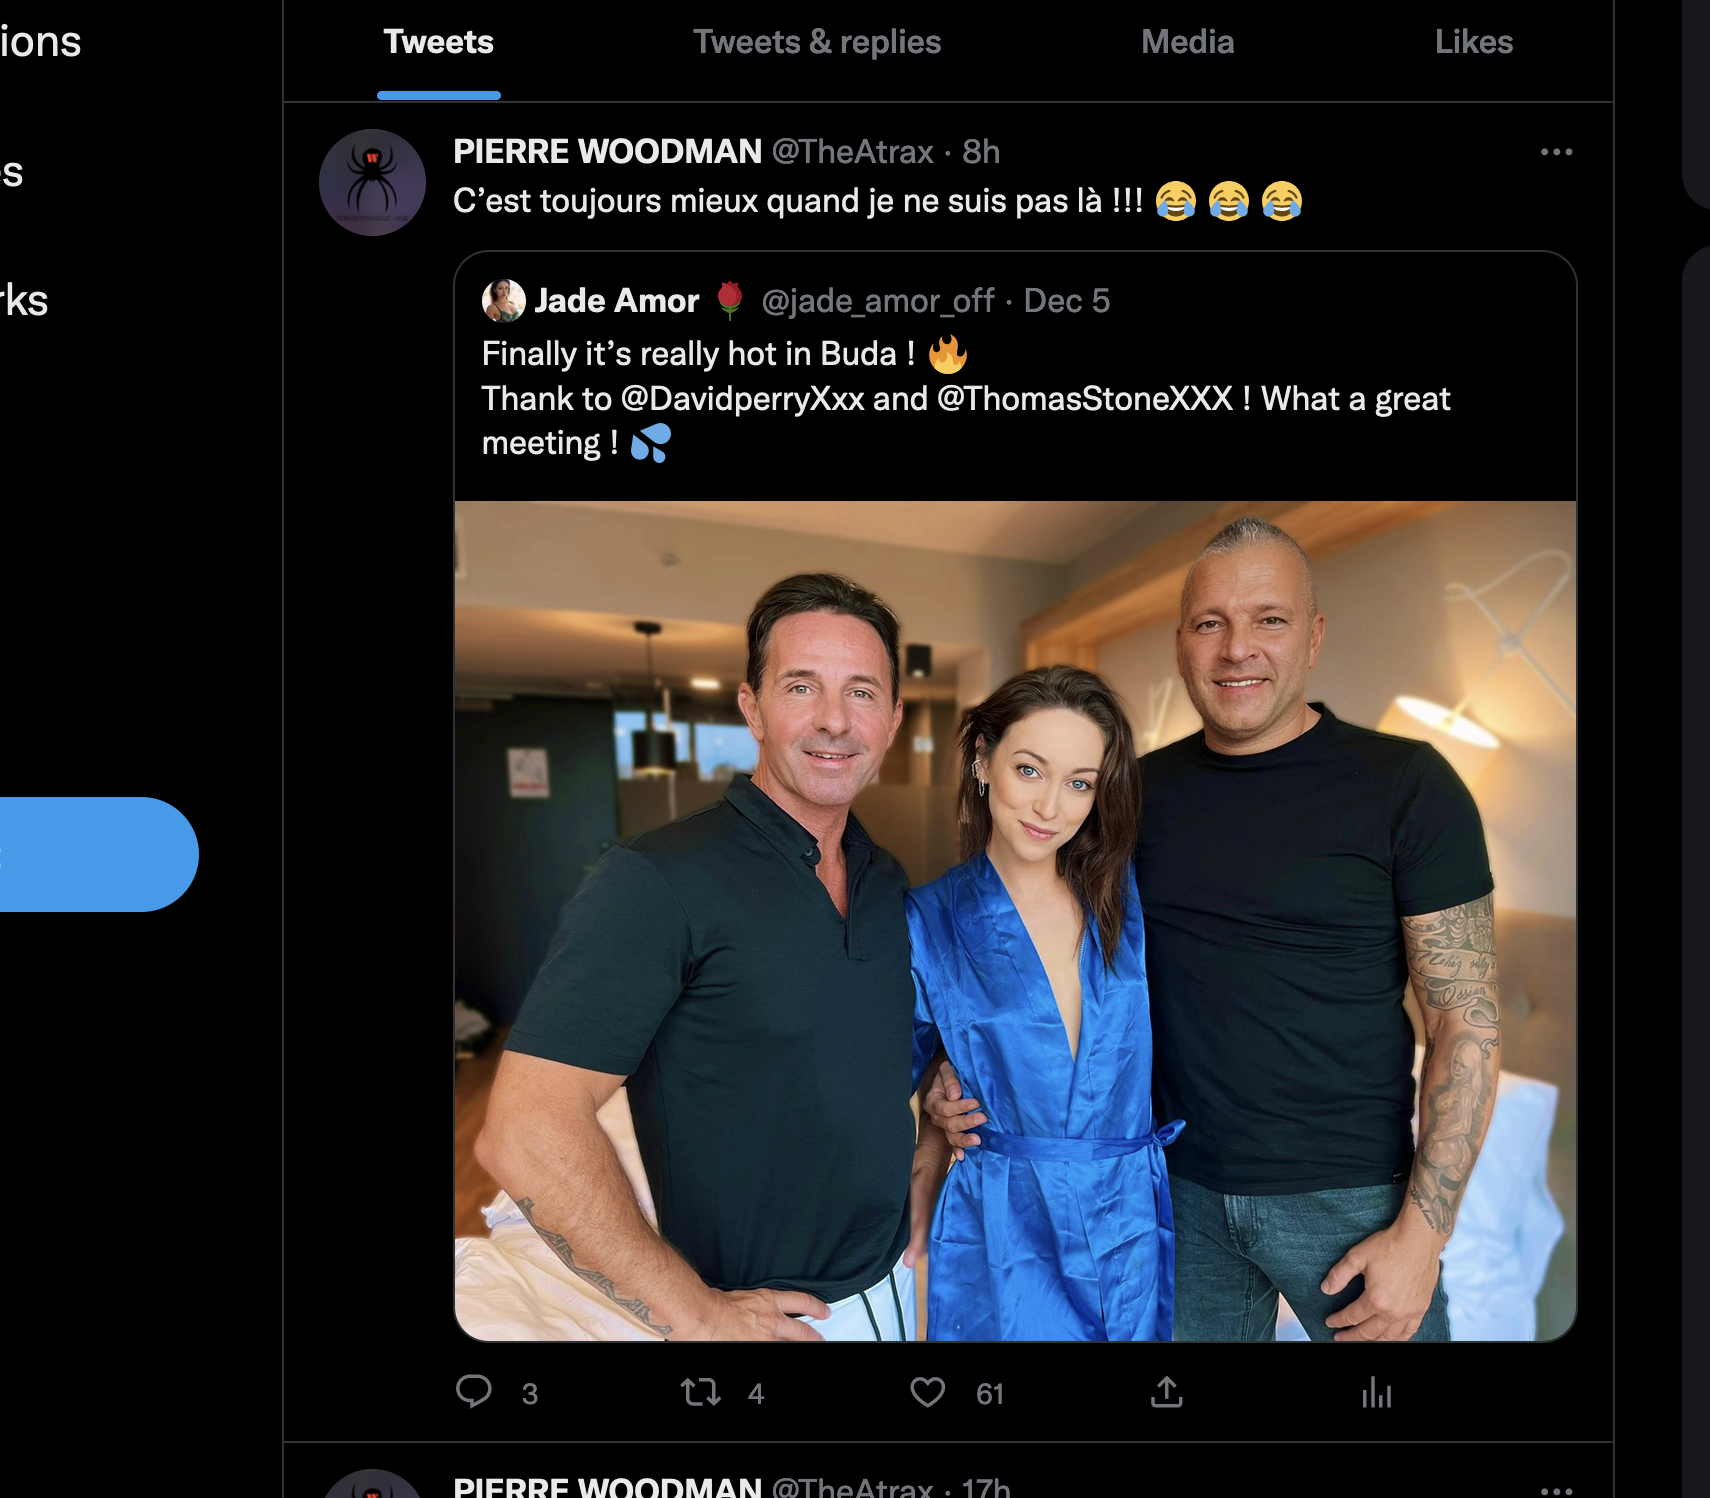This screenshot has width=1710, height=1498.
Task: Share the tweet via share icon
Action: [1166, 1392]
